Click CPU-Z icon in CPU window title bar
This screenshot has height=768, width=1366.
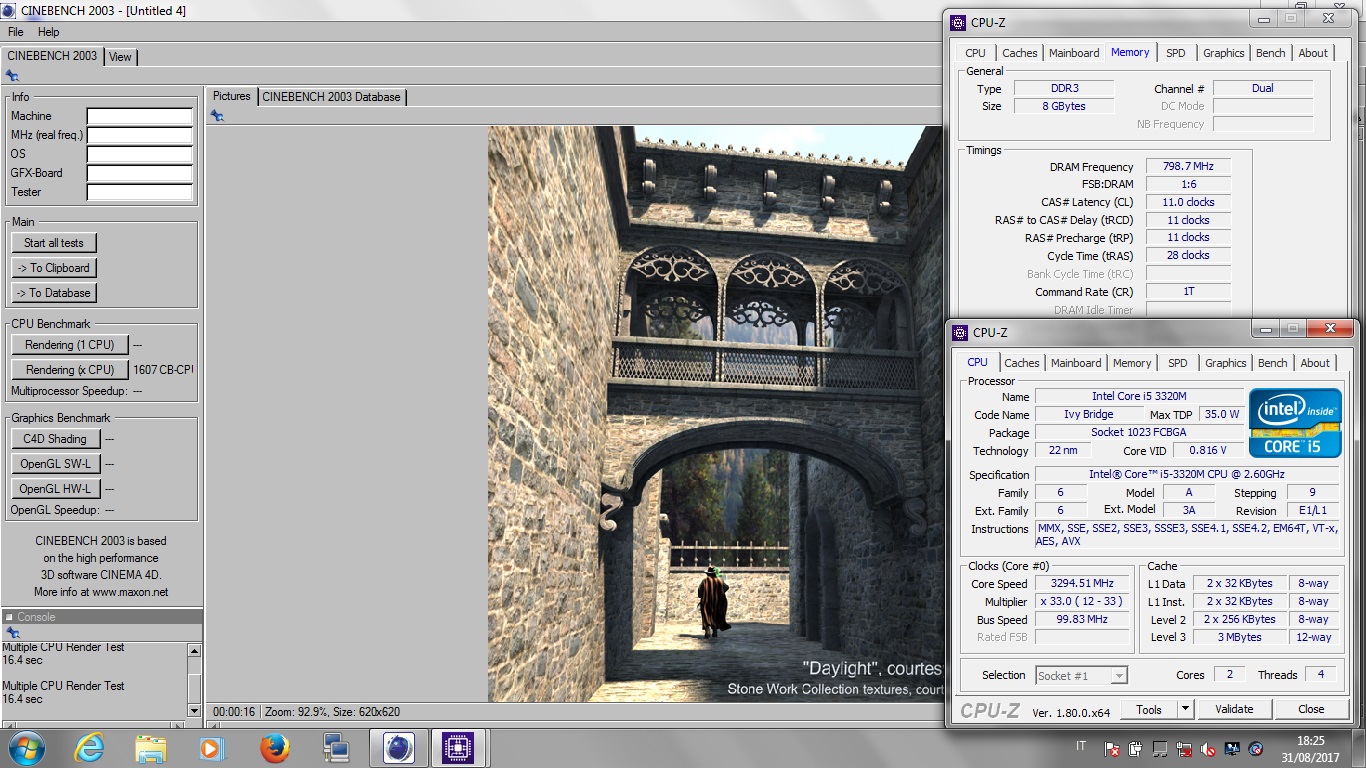click(x=959, y=332)
